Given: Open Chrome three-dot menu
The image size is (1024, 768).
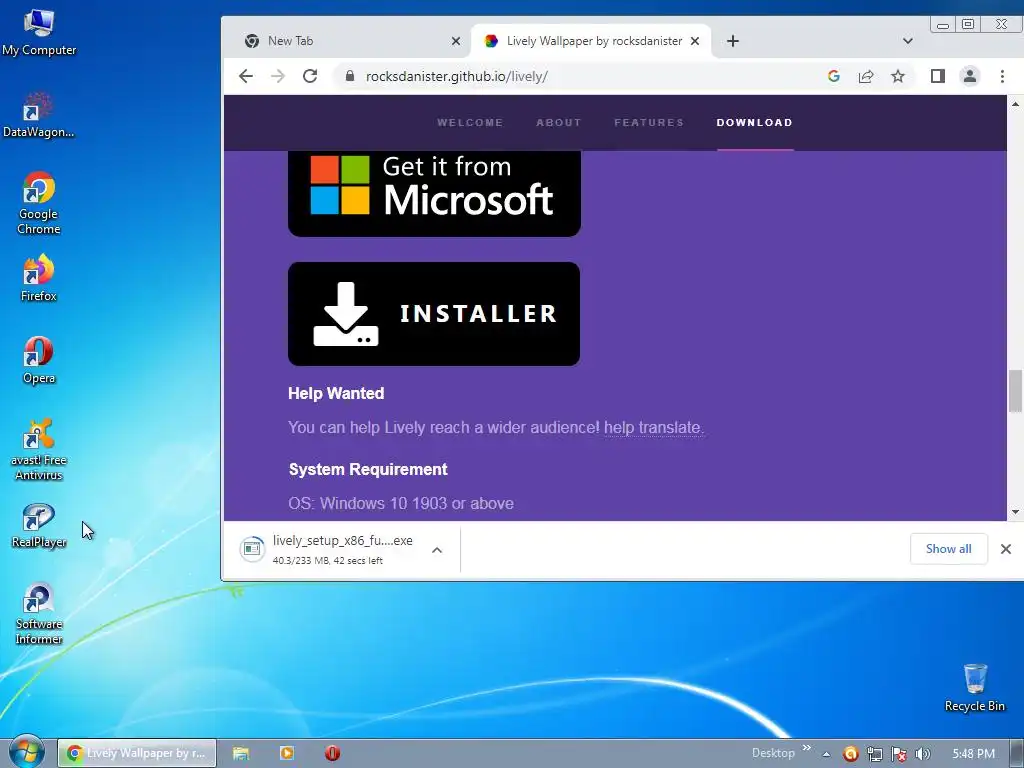Looking at the screenshot, I should (x=1002, y=76).
